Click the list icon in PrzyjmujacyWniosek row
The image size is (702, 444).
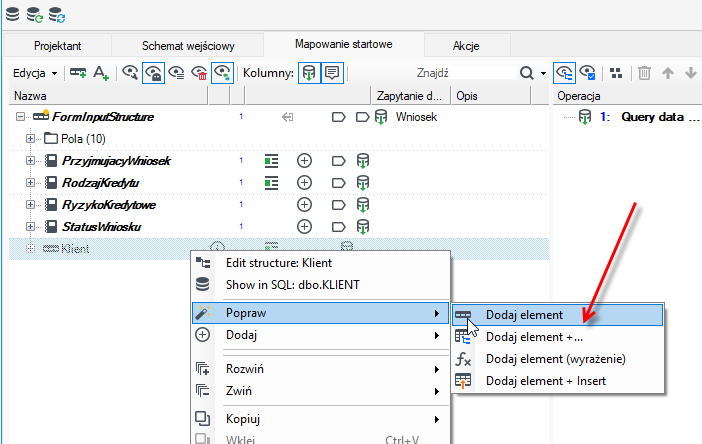tap(271, 161)
